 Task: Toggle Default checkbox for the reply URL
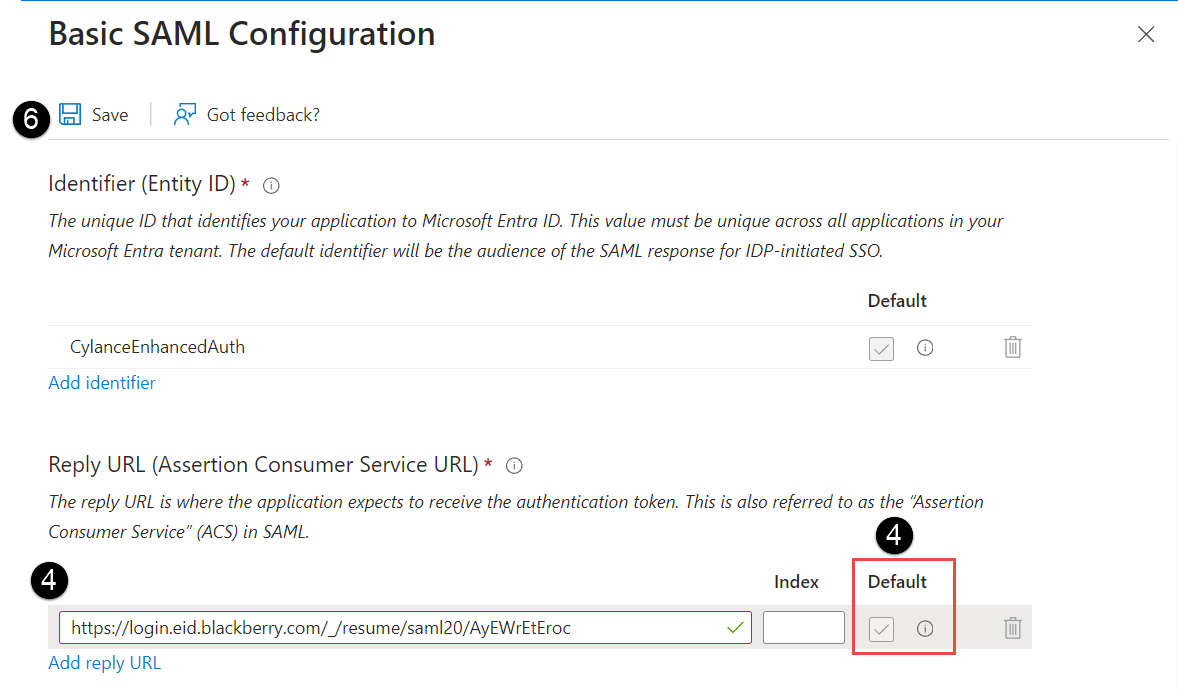881,628
